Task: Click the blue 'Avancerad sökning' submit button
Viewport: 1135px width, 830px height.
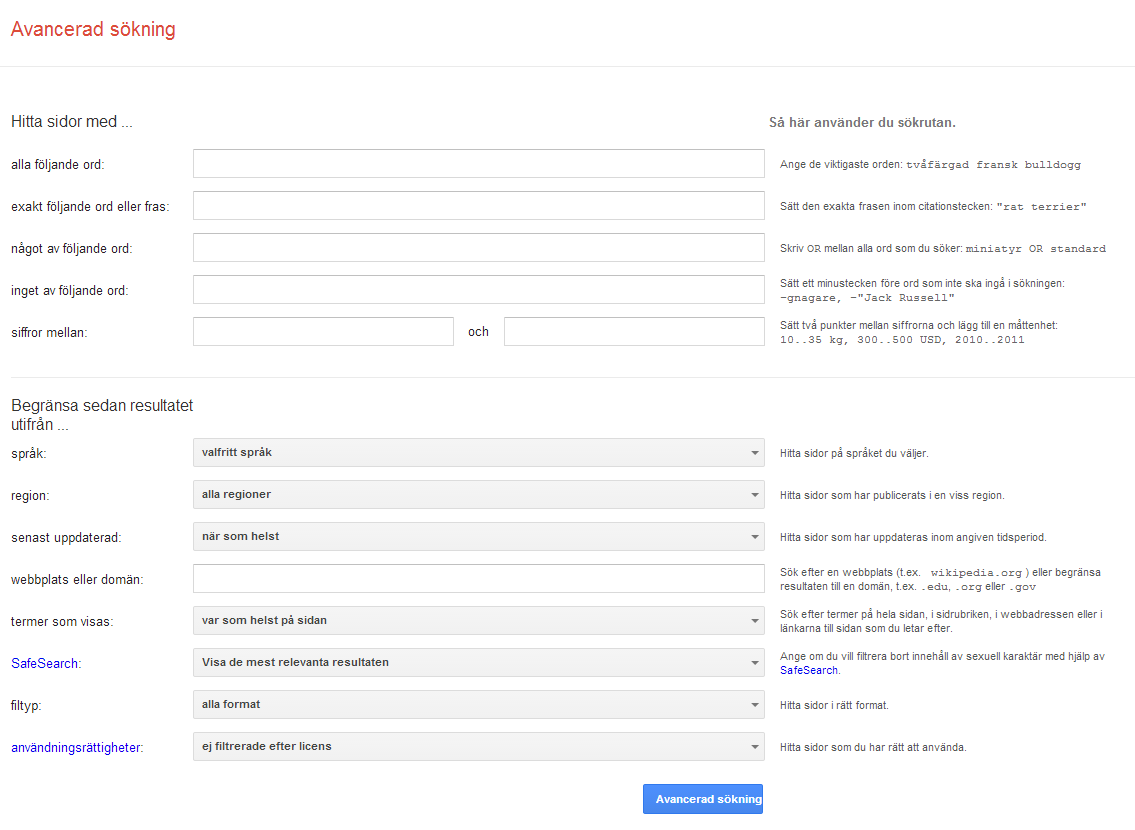Action: [703, 799]
